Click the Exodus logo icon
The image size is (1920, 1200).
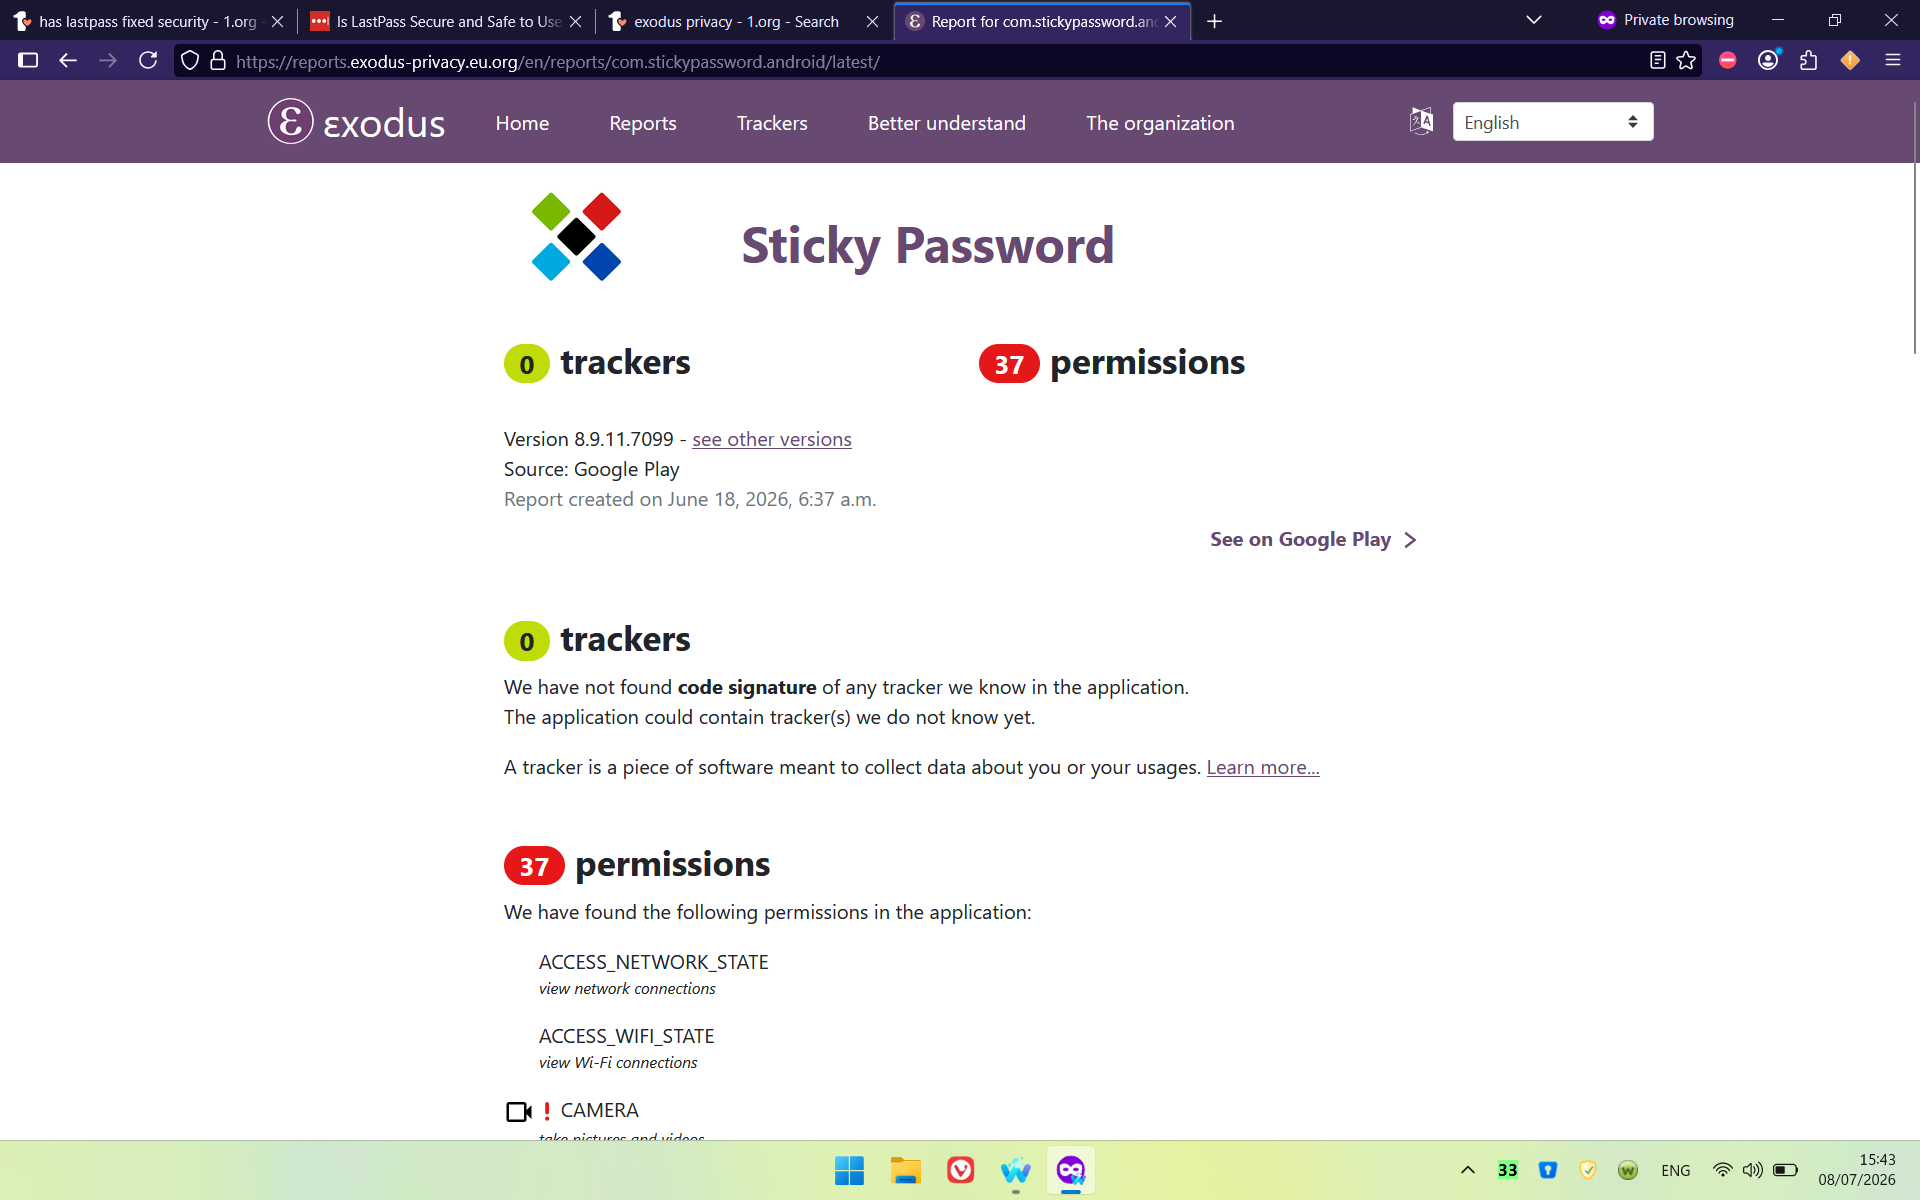pyautogui.click(x=290, y=122)
